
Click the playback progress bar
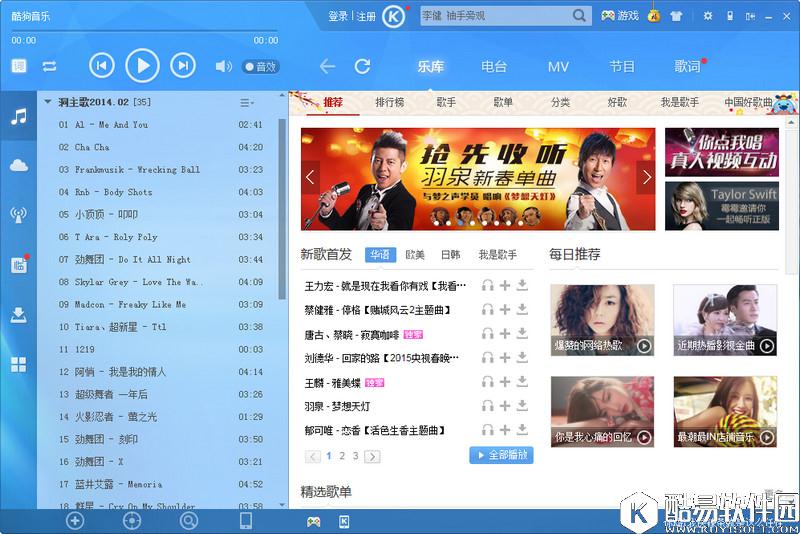click(x=144, y=31)
